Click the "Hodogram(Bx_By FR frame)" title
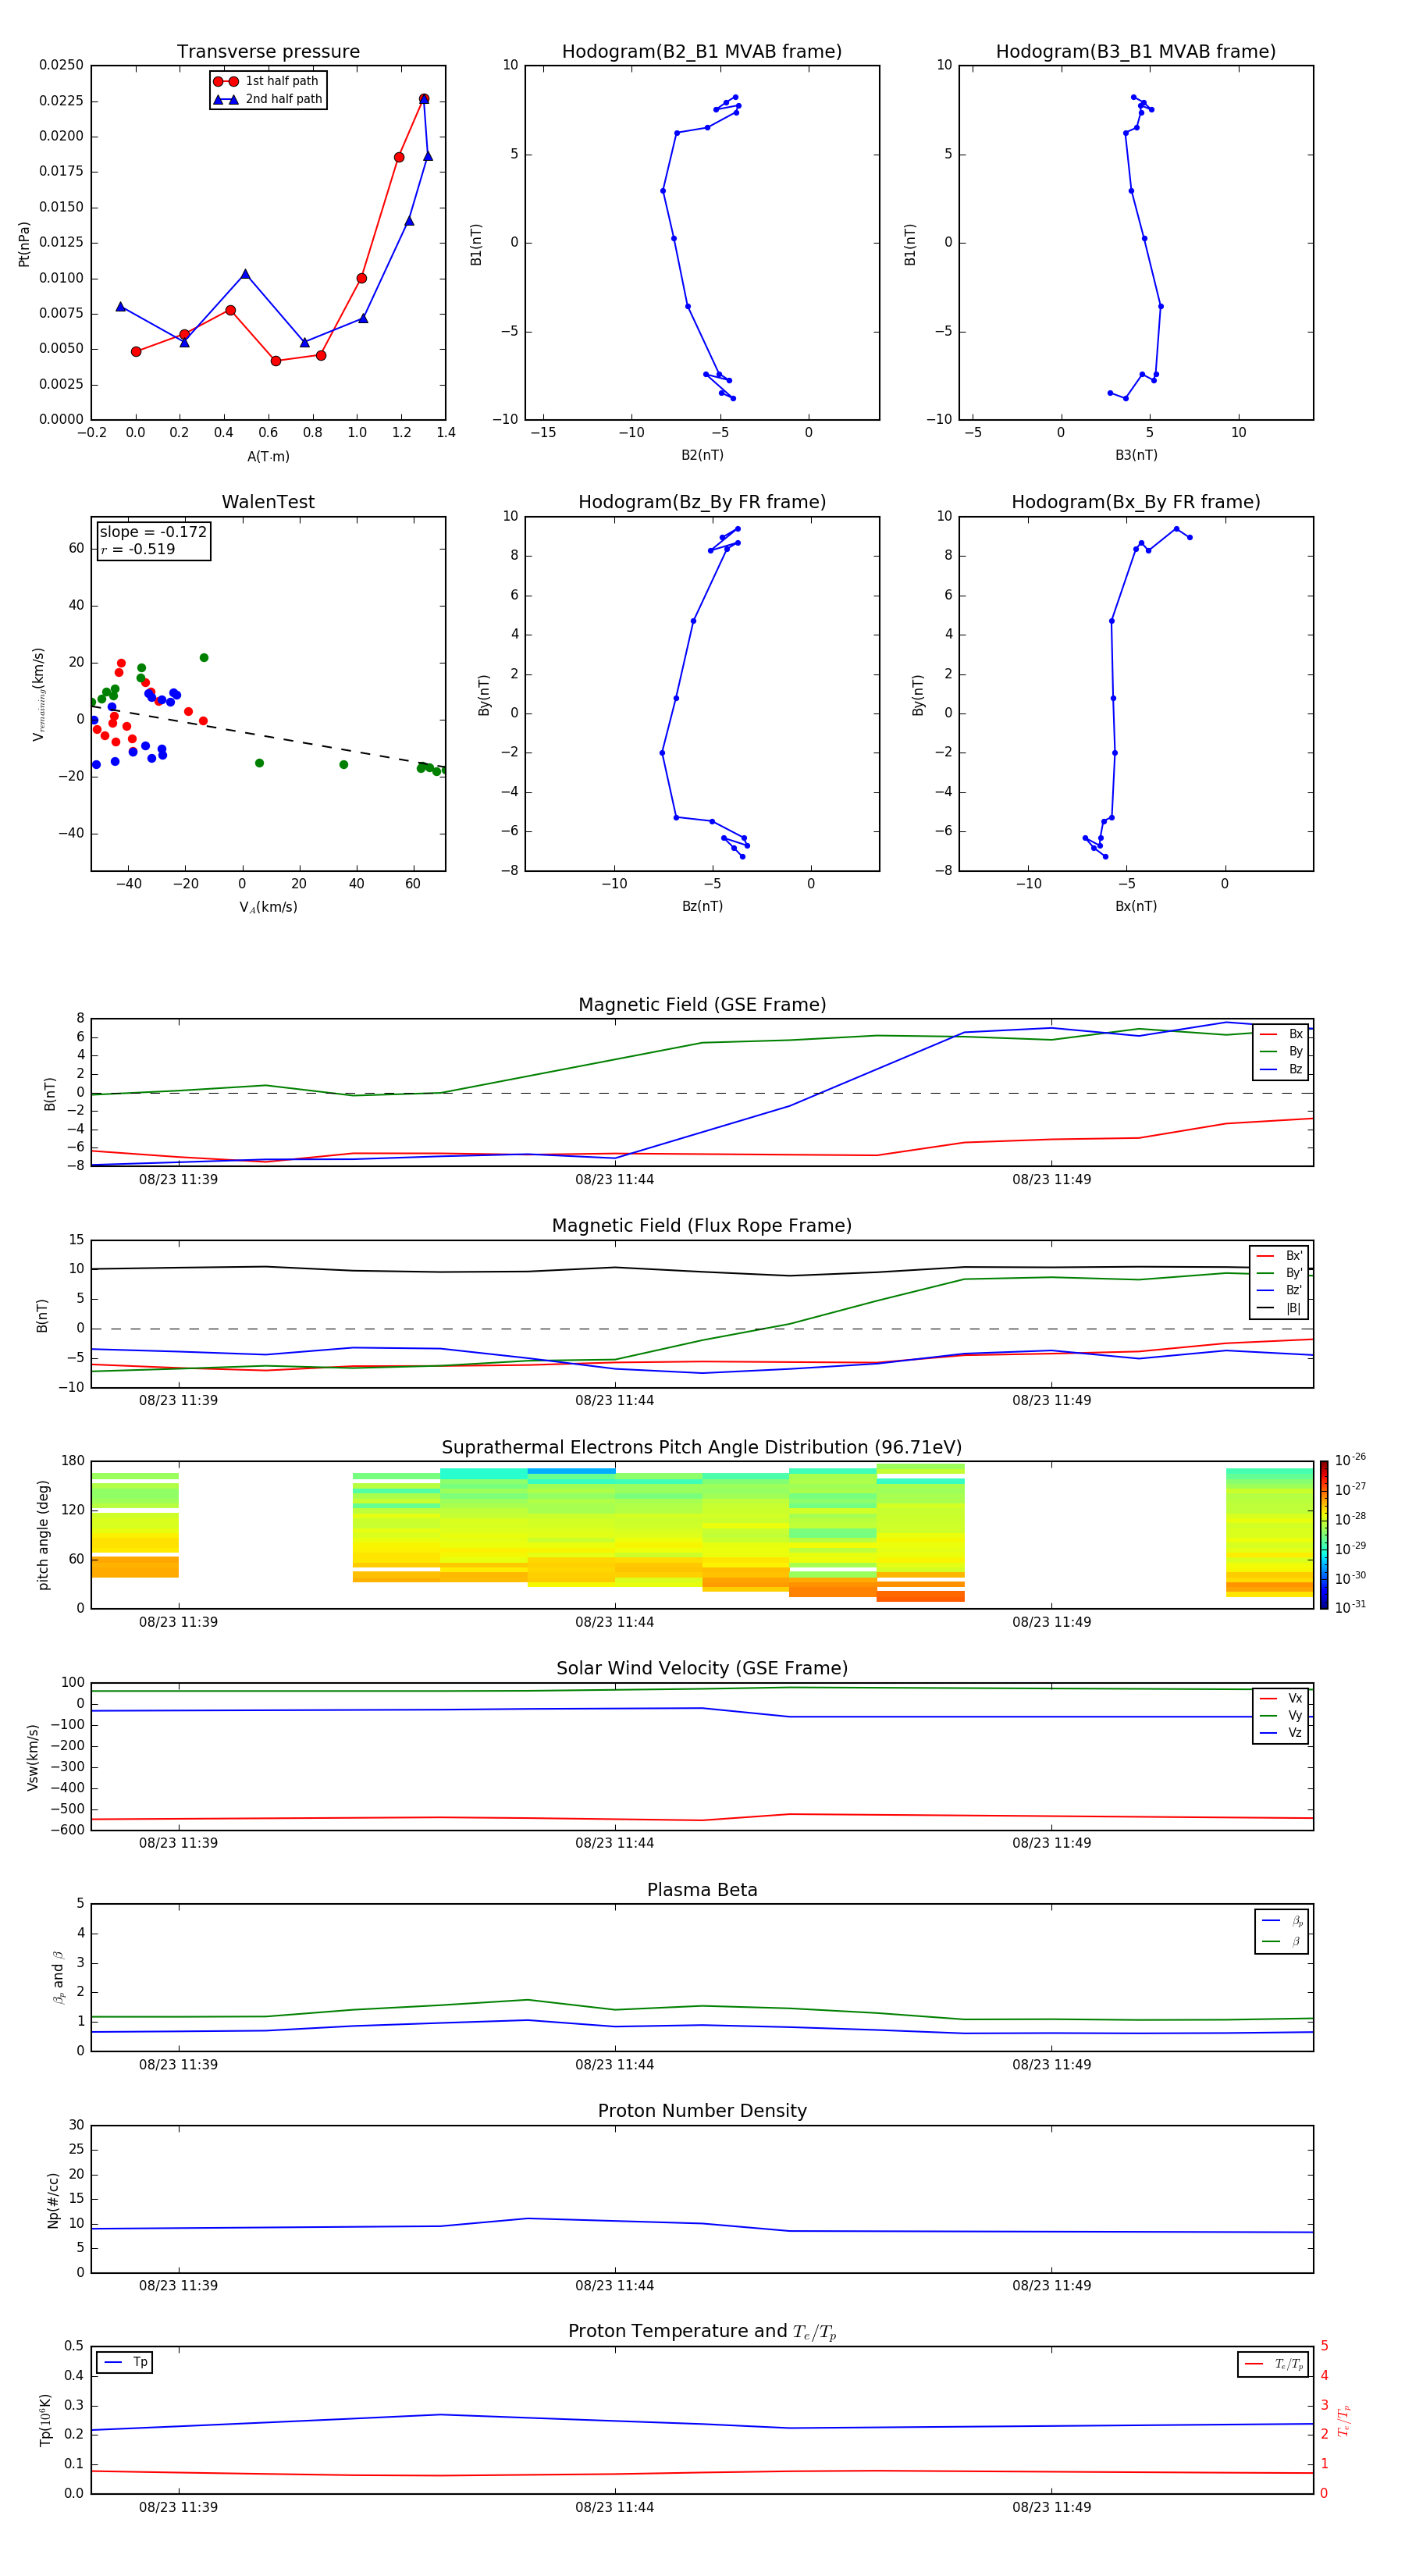The height and width of the screenshot is (2576, 1405). (x=1136, y=502)
